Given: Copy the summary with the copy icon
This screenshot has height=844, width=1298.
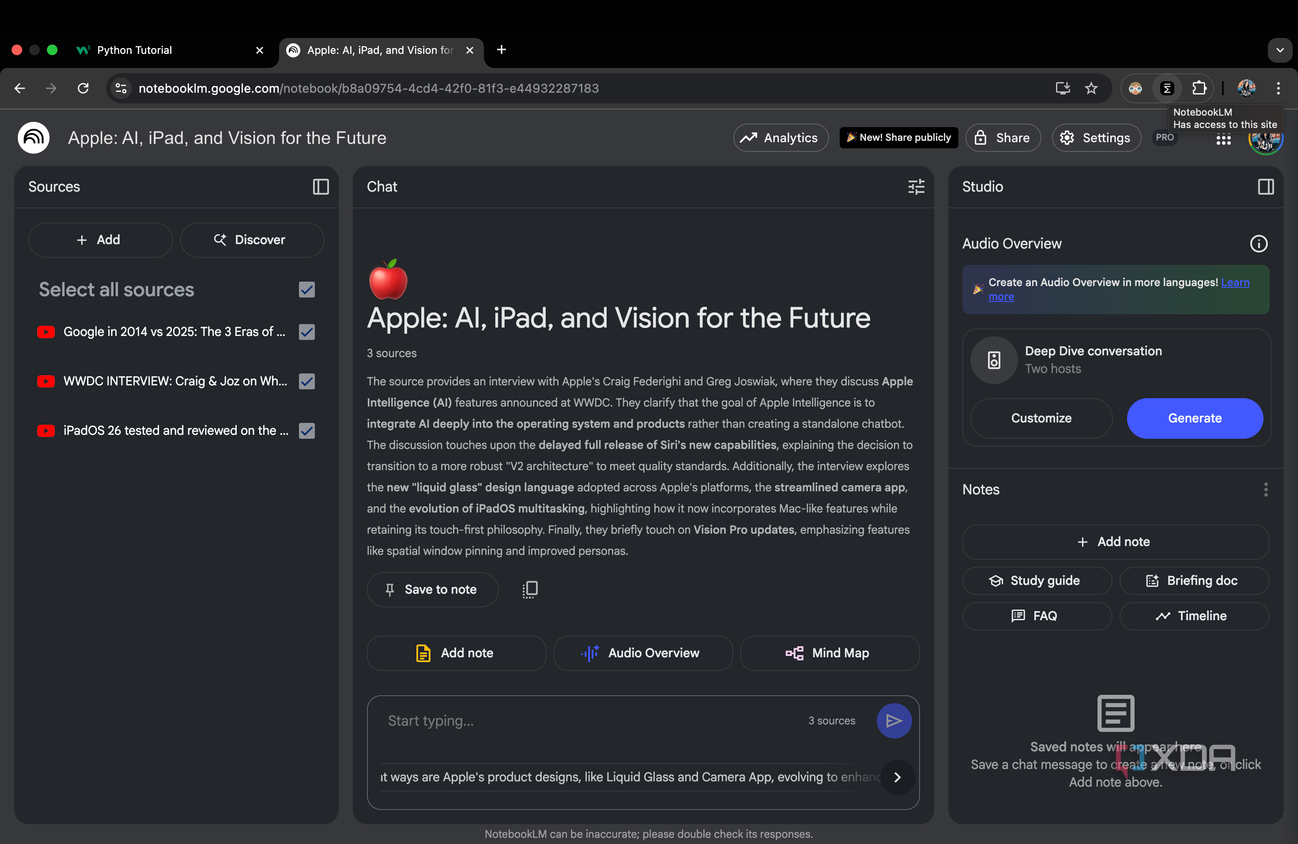Looking at the screenshot, I should (530, 590).
